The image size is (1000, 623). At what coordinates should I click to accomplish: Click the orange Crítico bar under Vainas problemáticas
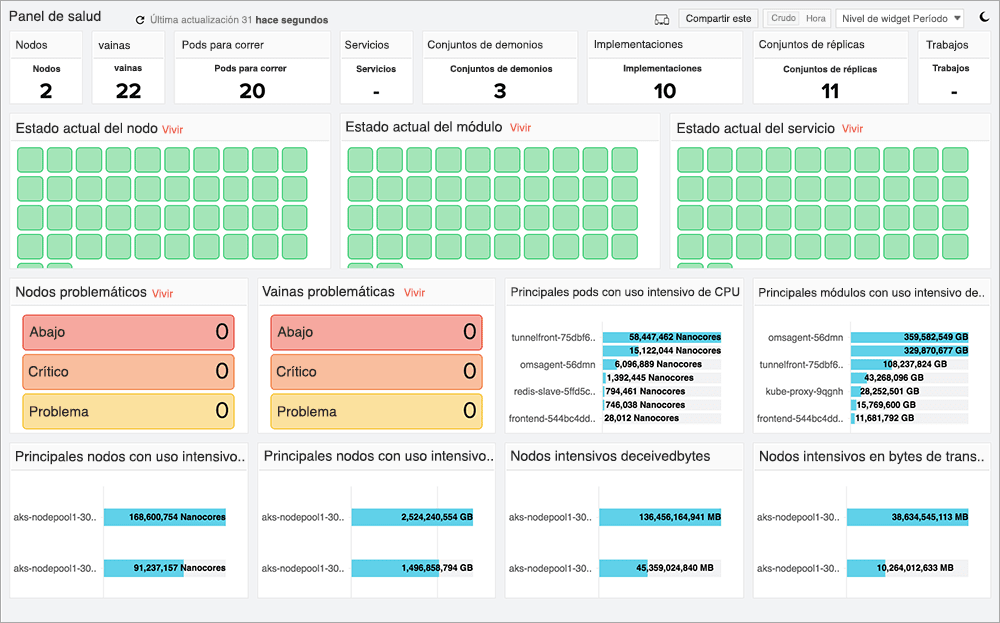[x=376, y=371]
